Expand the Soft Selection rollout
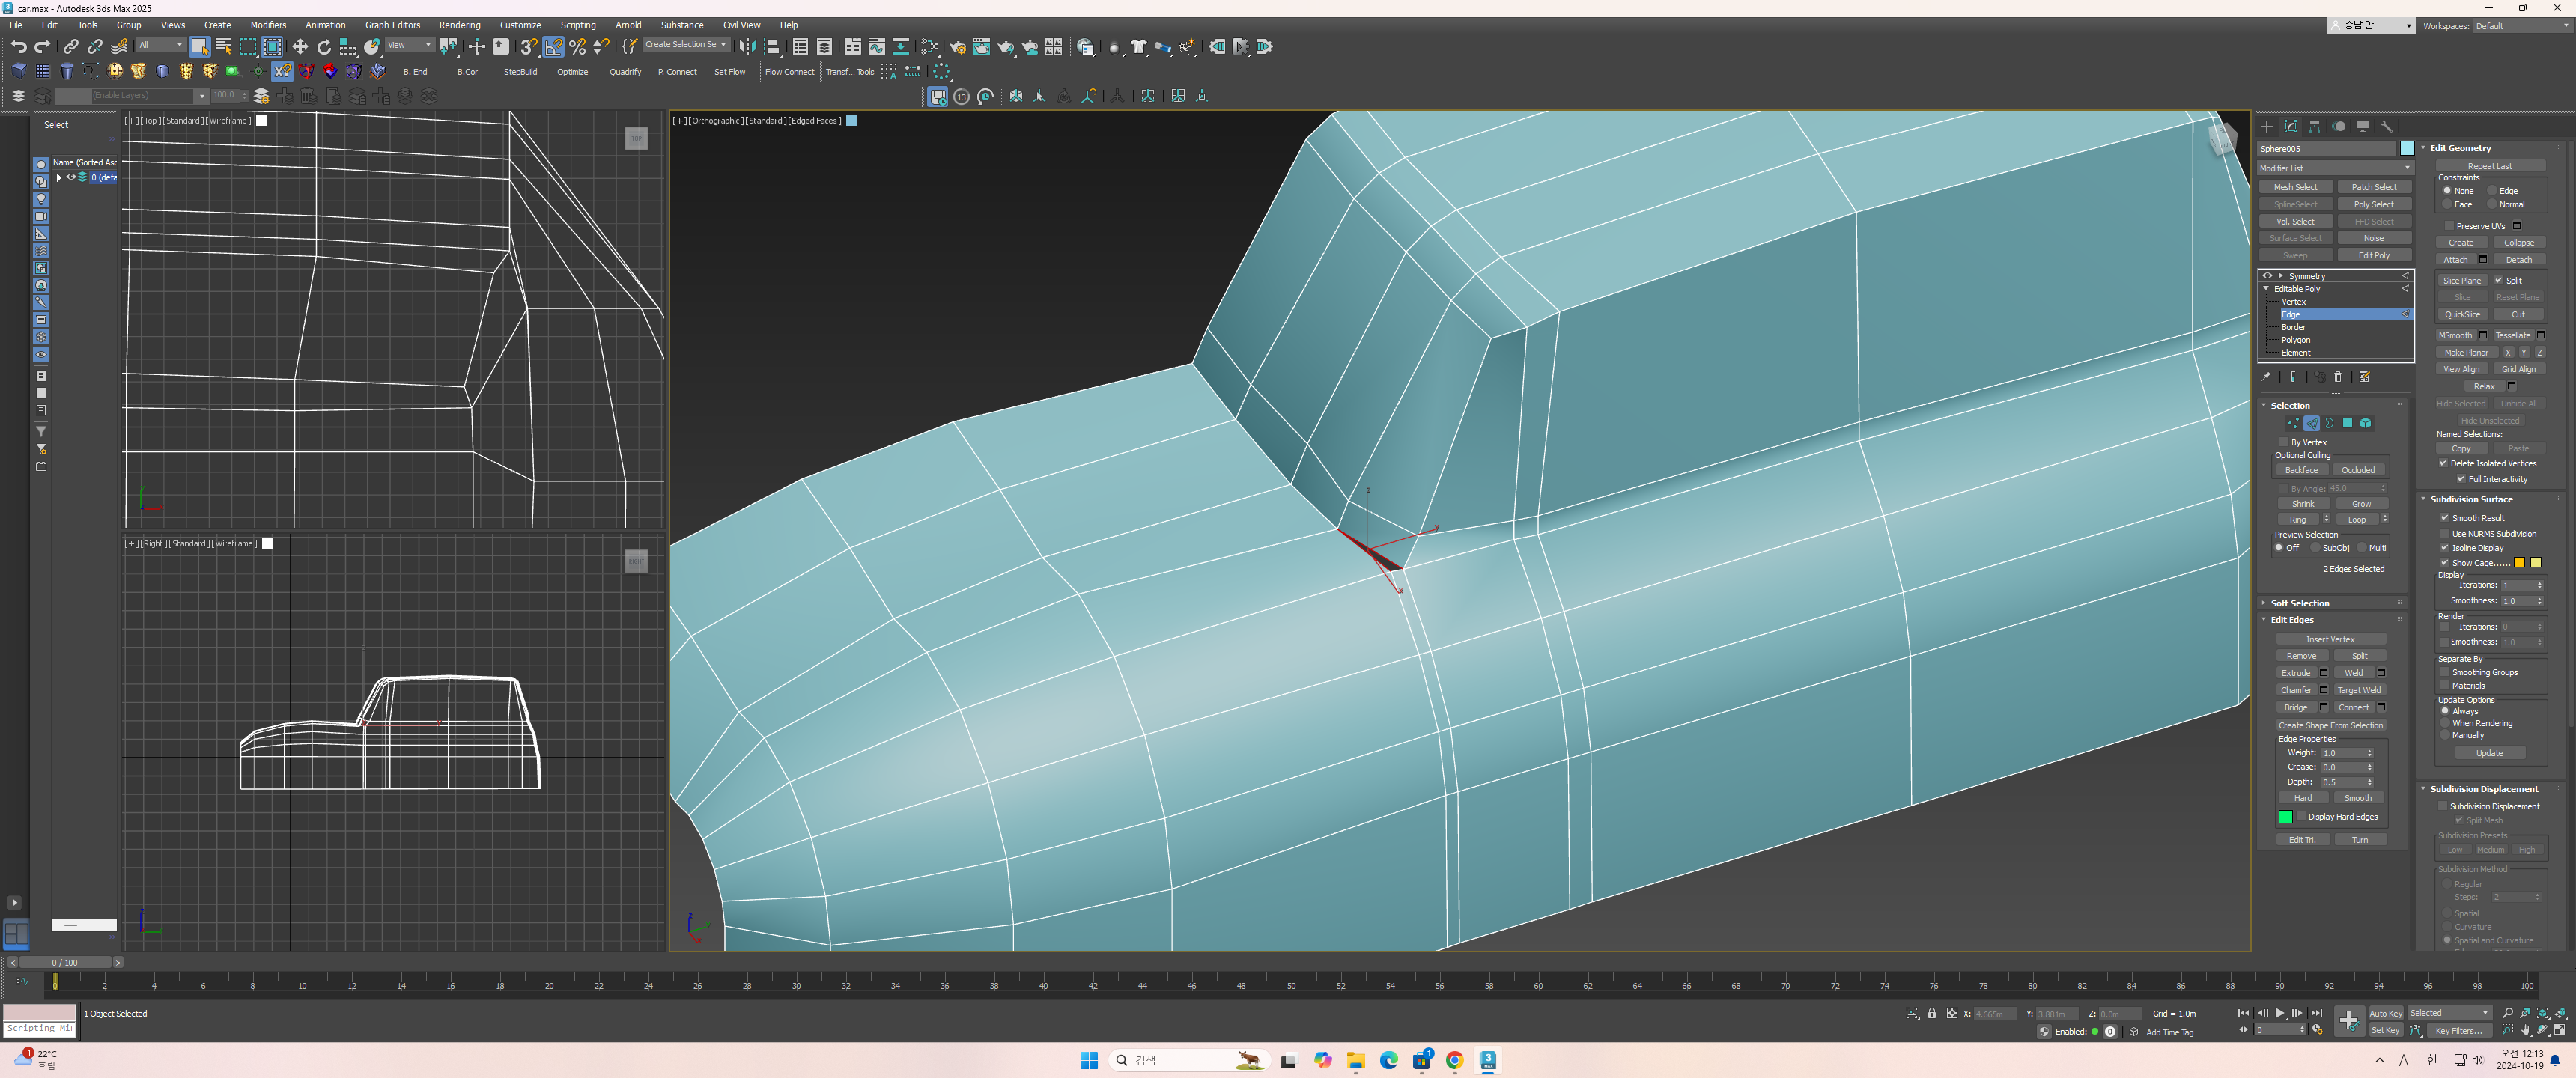Image resolution: width=2576 pixels, height=1078 pixels. (x=2300, y=603)
